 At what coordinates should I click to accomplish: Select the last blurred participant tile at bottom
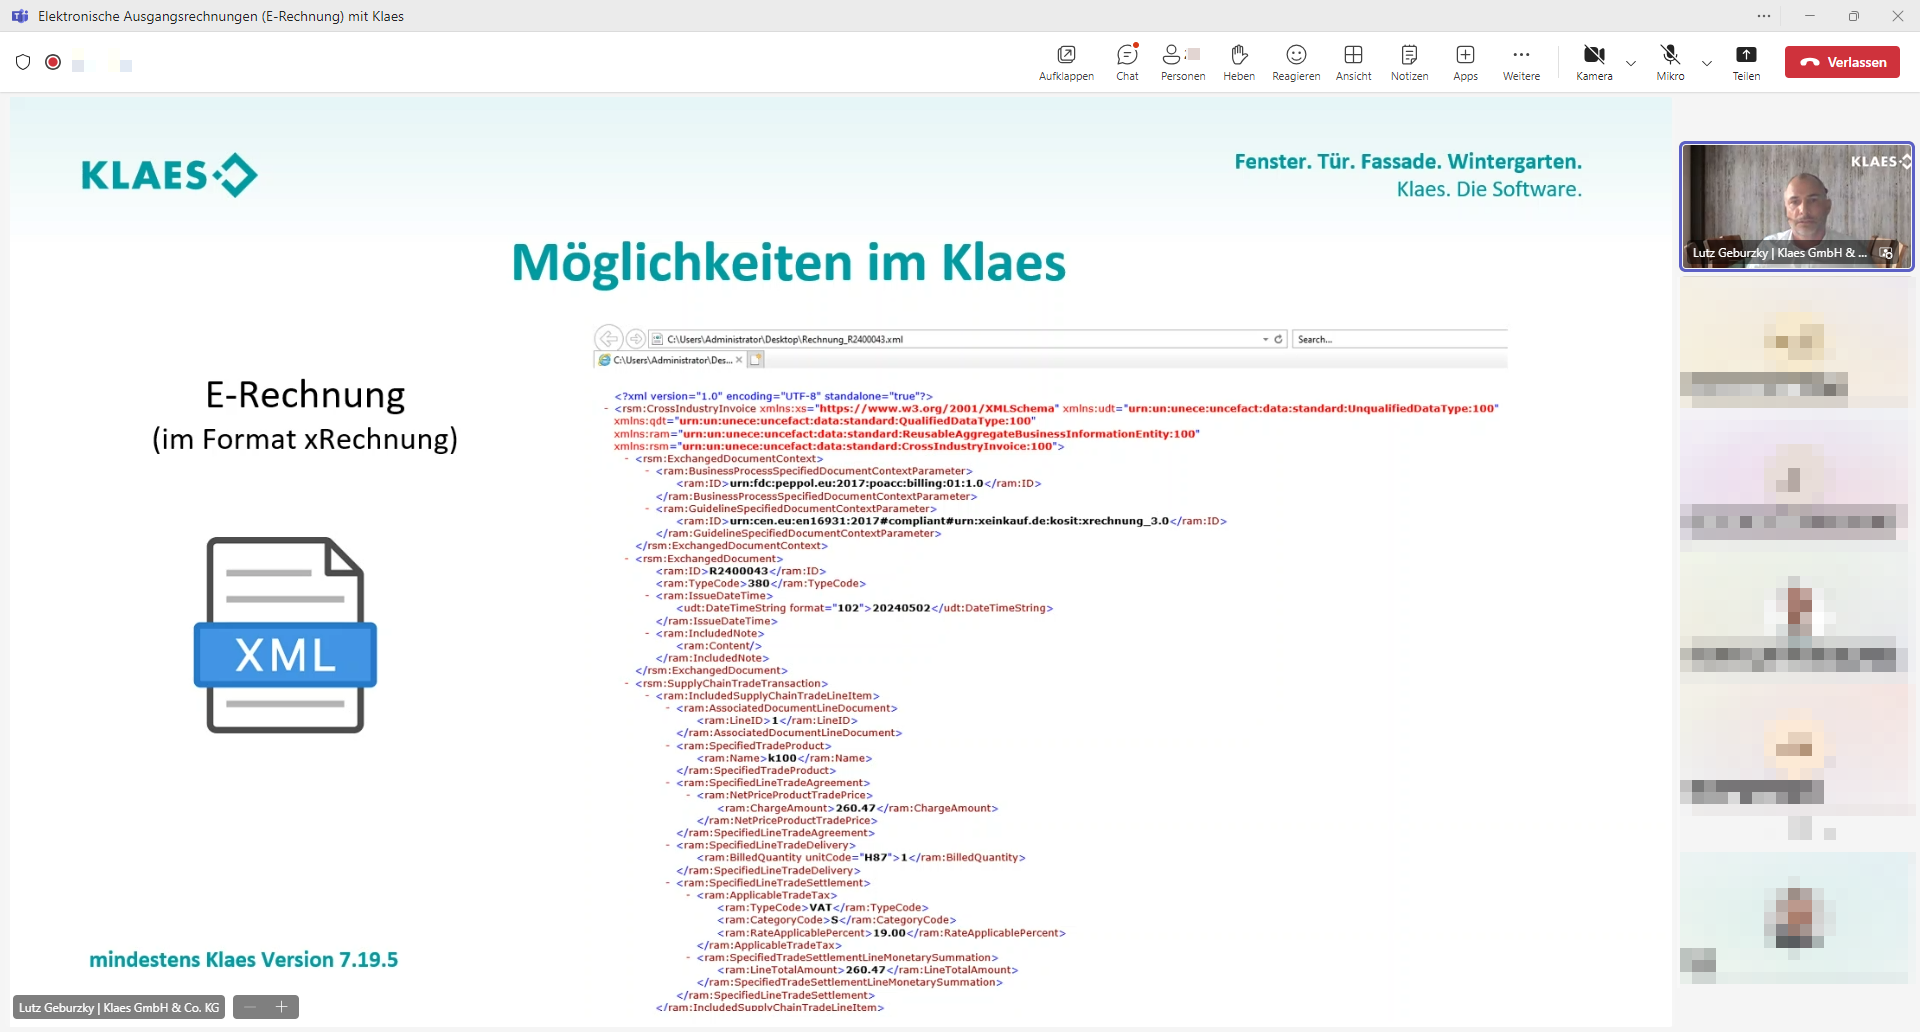pos(1796,918)
